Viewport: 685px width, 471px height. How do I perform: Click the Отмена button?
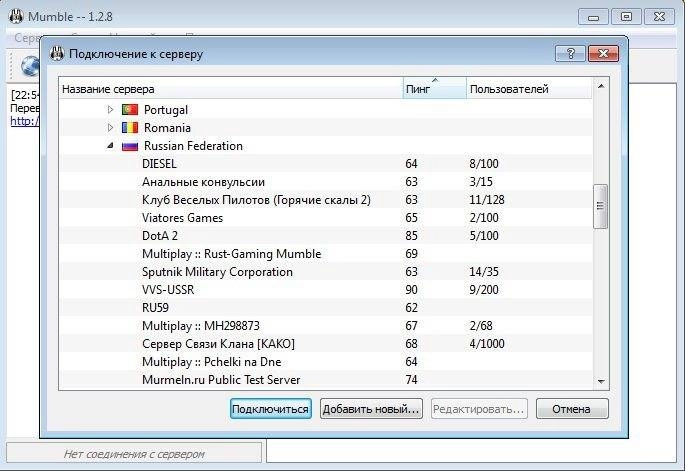click(572, 409)
